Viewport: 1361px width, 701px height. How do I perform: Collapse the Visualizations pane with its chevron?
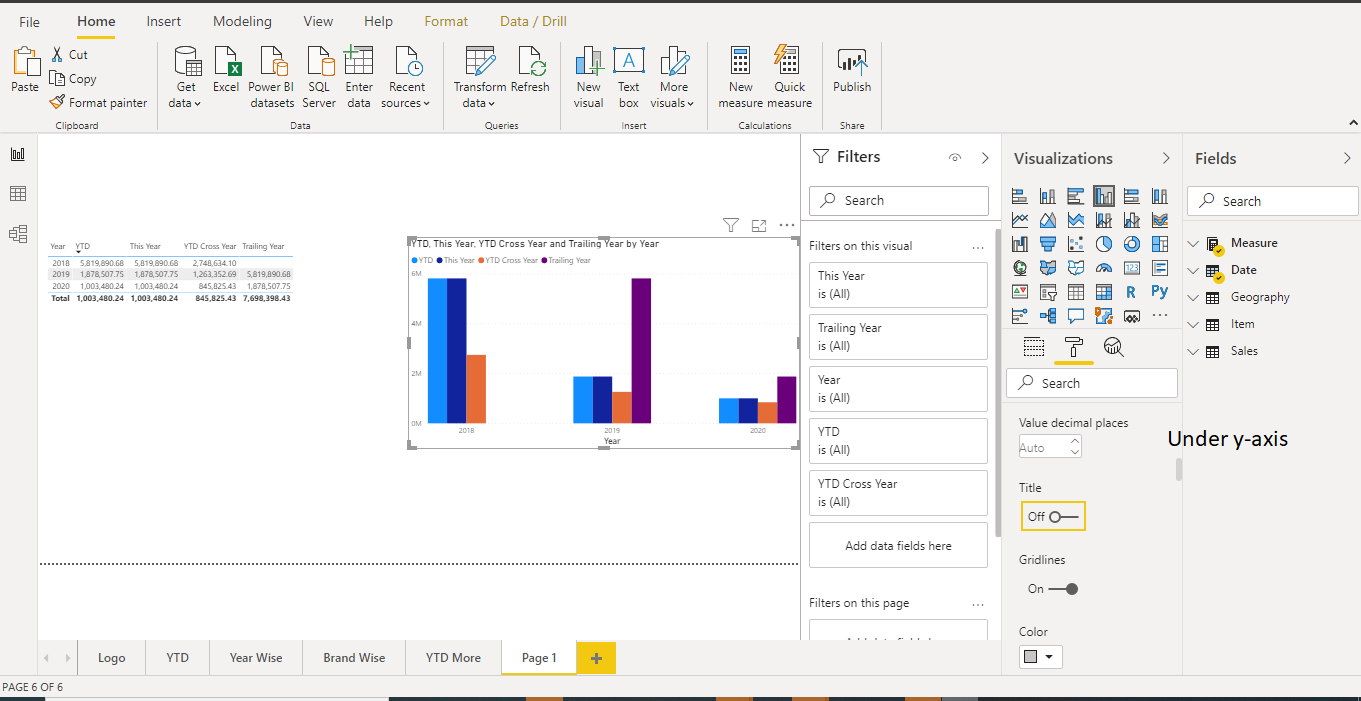pos(1166,158)
